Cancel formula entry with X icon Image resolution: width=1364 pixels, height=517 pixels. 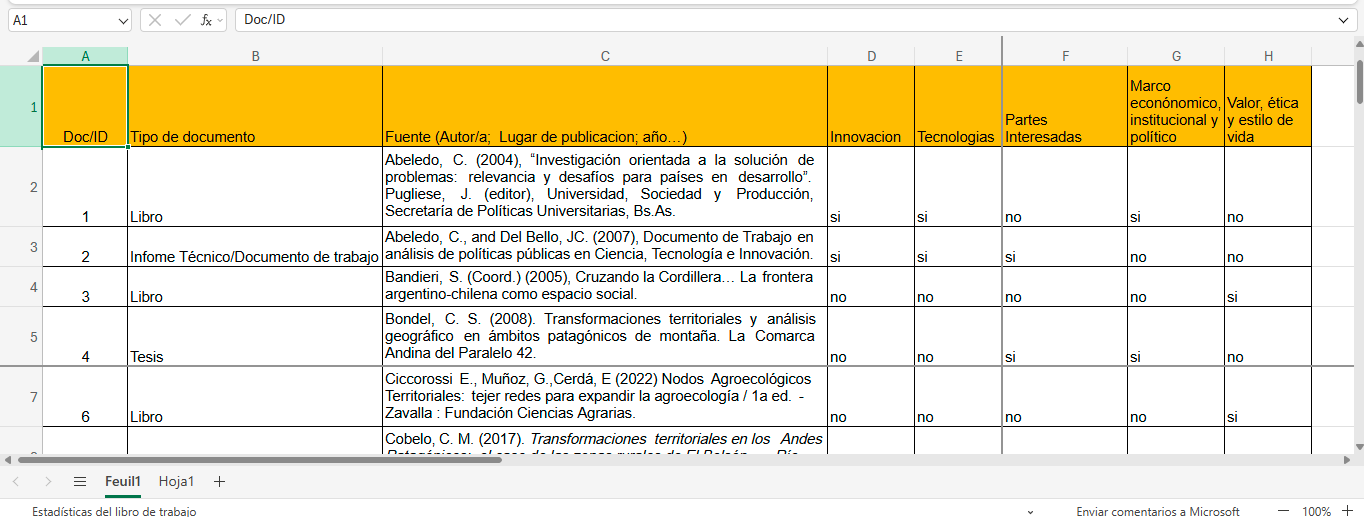(x=157, y=20)
